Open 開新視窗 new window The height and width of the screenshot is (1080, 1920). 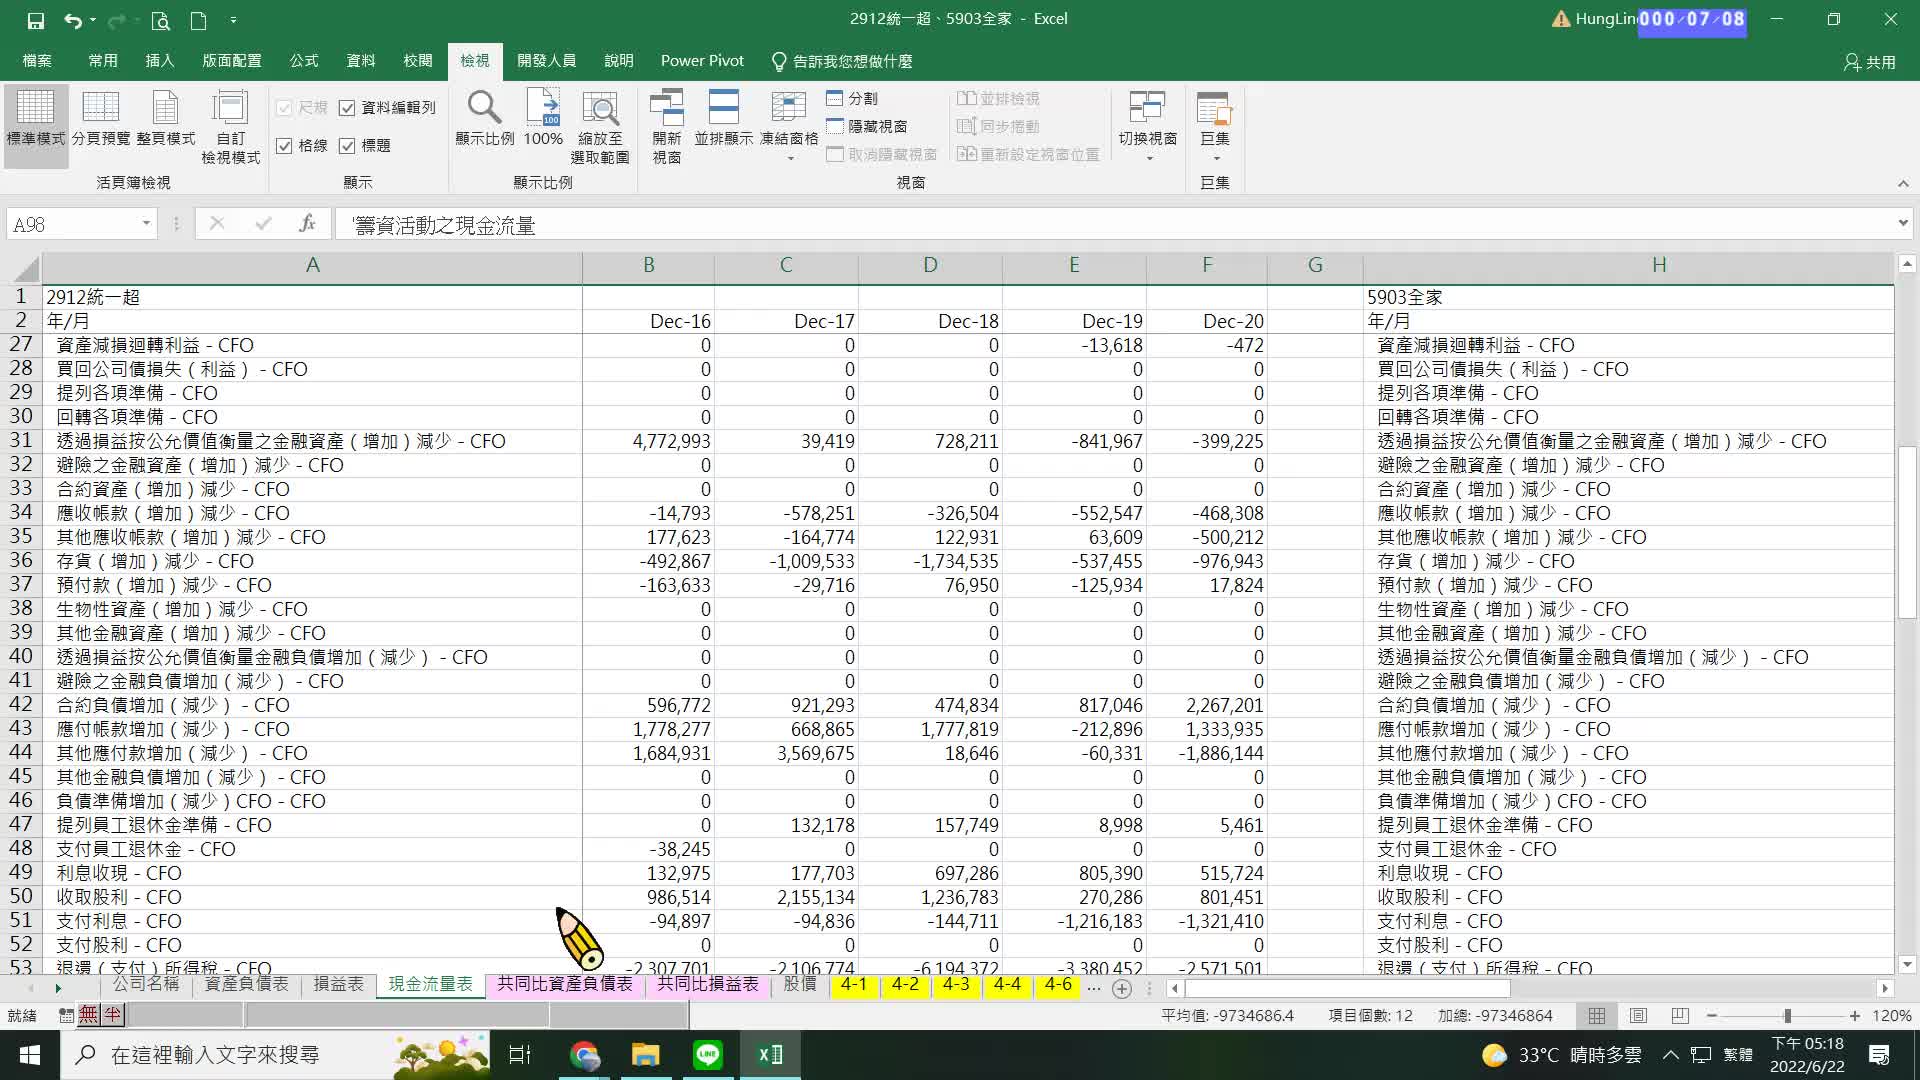click(667, 127)
